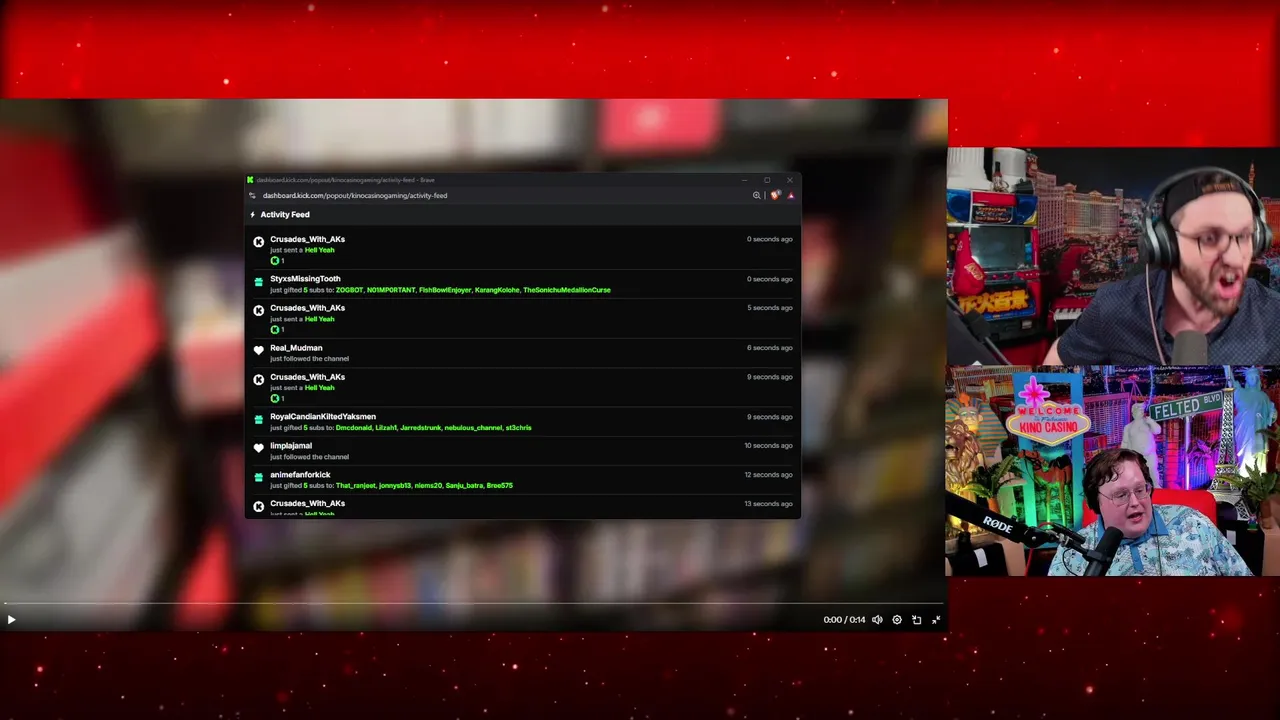Maximize the Brave activity feed window
The image size is (1280, 720).
[767, 180]
